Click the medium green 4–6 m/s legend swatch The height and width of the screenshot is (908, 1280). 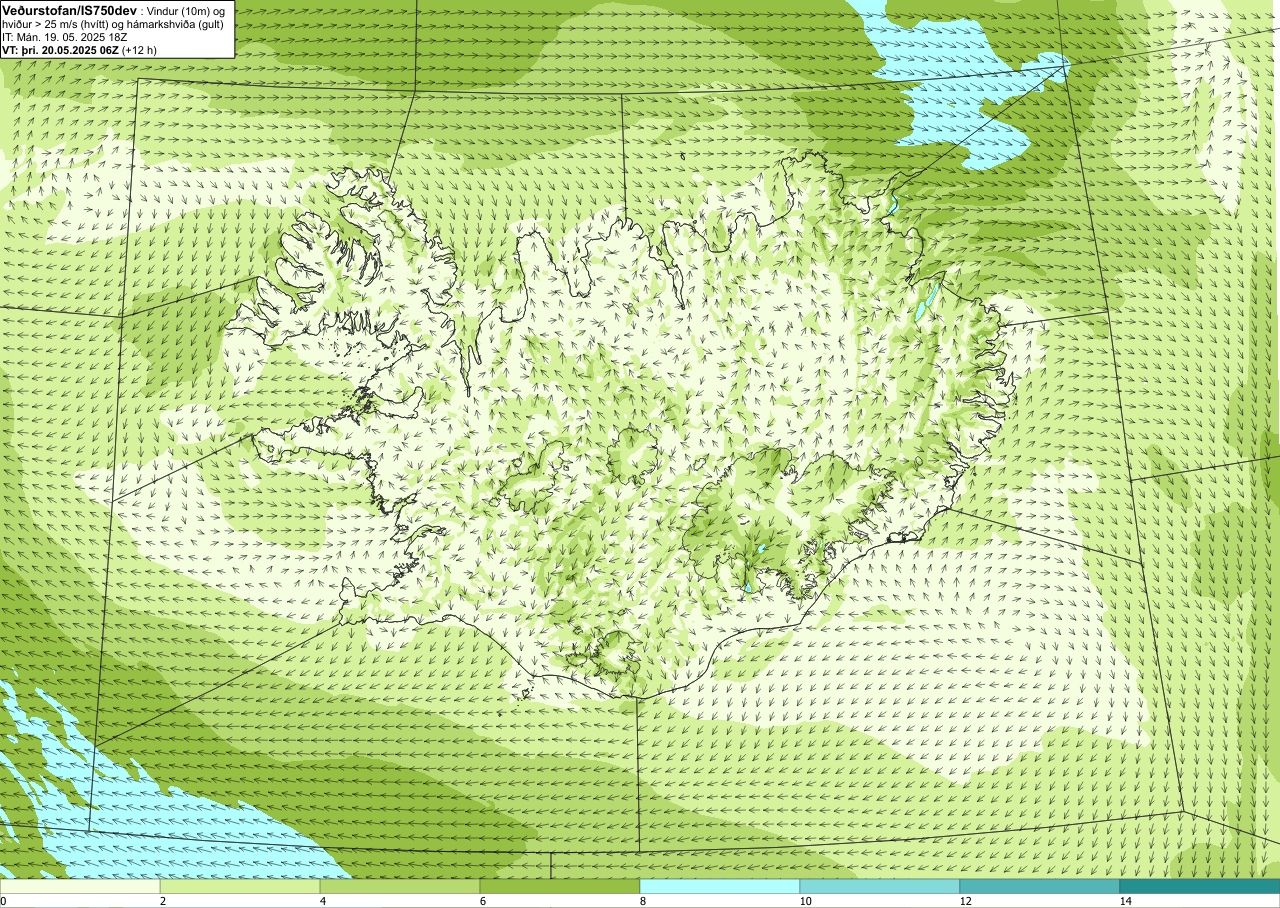point(400,886)
